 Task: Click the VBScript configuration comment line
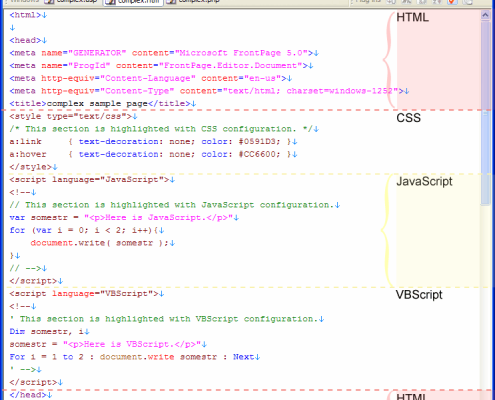click(167, 319)
